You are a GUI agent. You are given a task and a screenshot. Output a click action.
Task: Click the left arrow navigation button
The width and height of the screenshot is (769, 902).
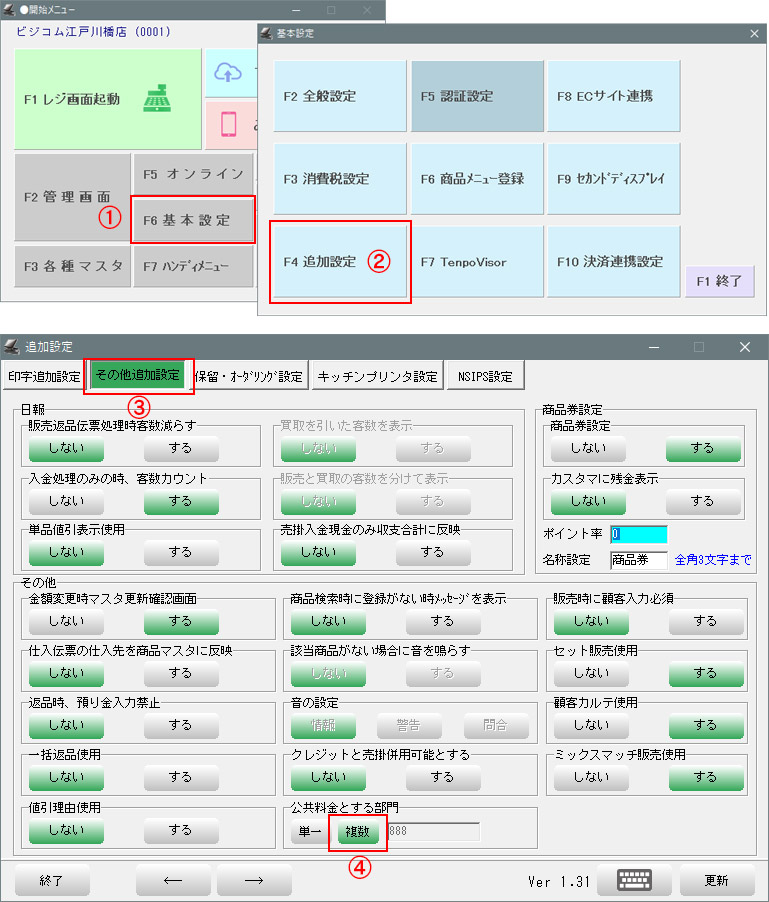[x=173, y=880]
